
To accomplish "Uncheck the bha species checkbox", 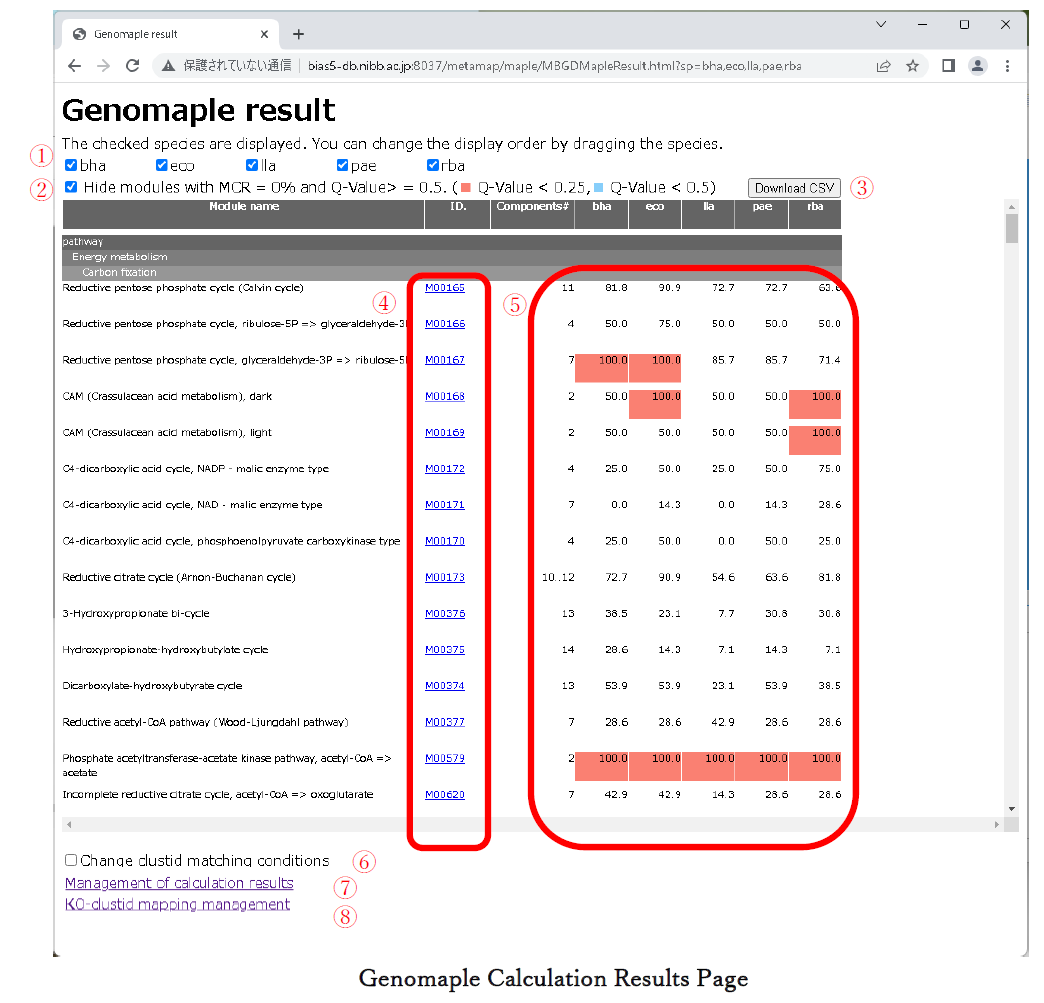I will click(71, 166).
